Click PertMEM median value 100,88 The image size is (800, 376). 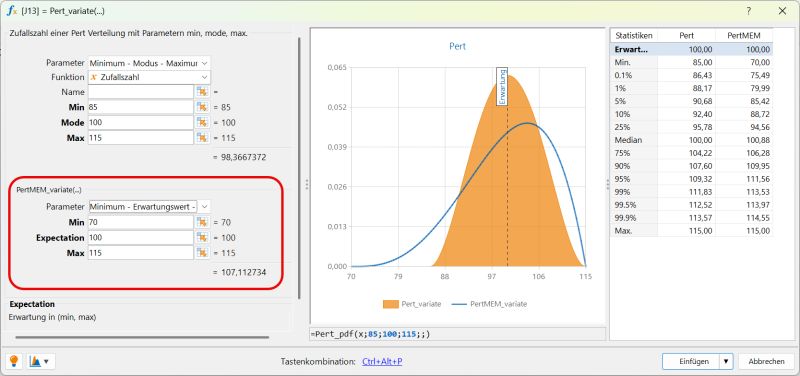coord(758,140)
